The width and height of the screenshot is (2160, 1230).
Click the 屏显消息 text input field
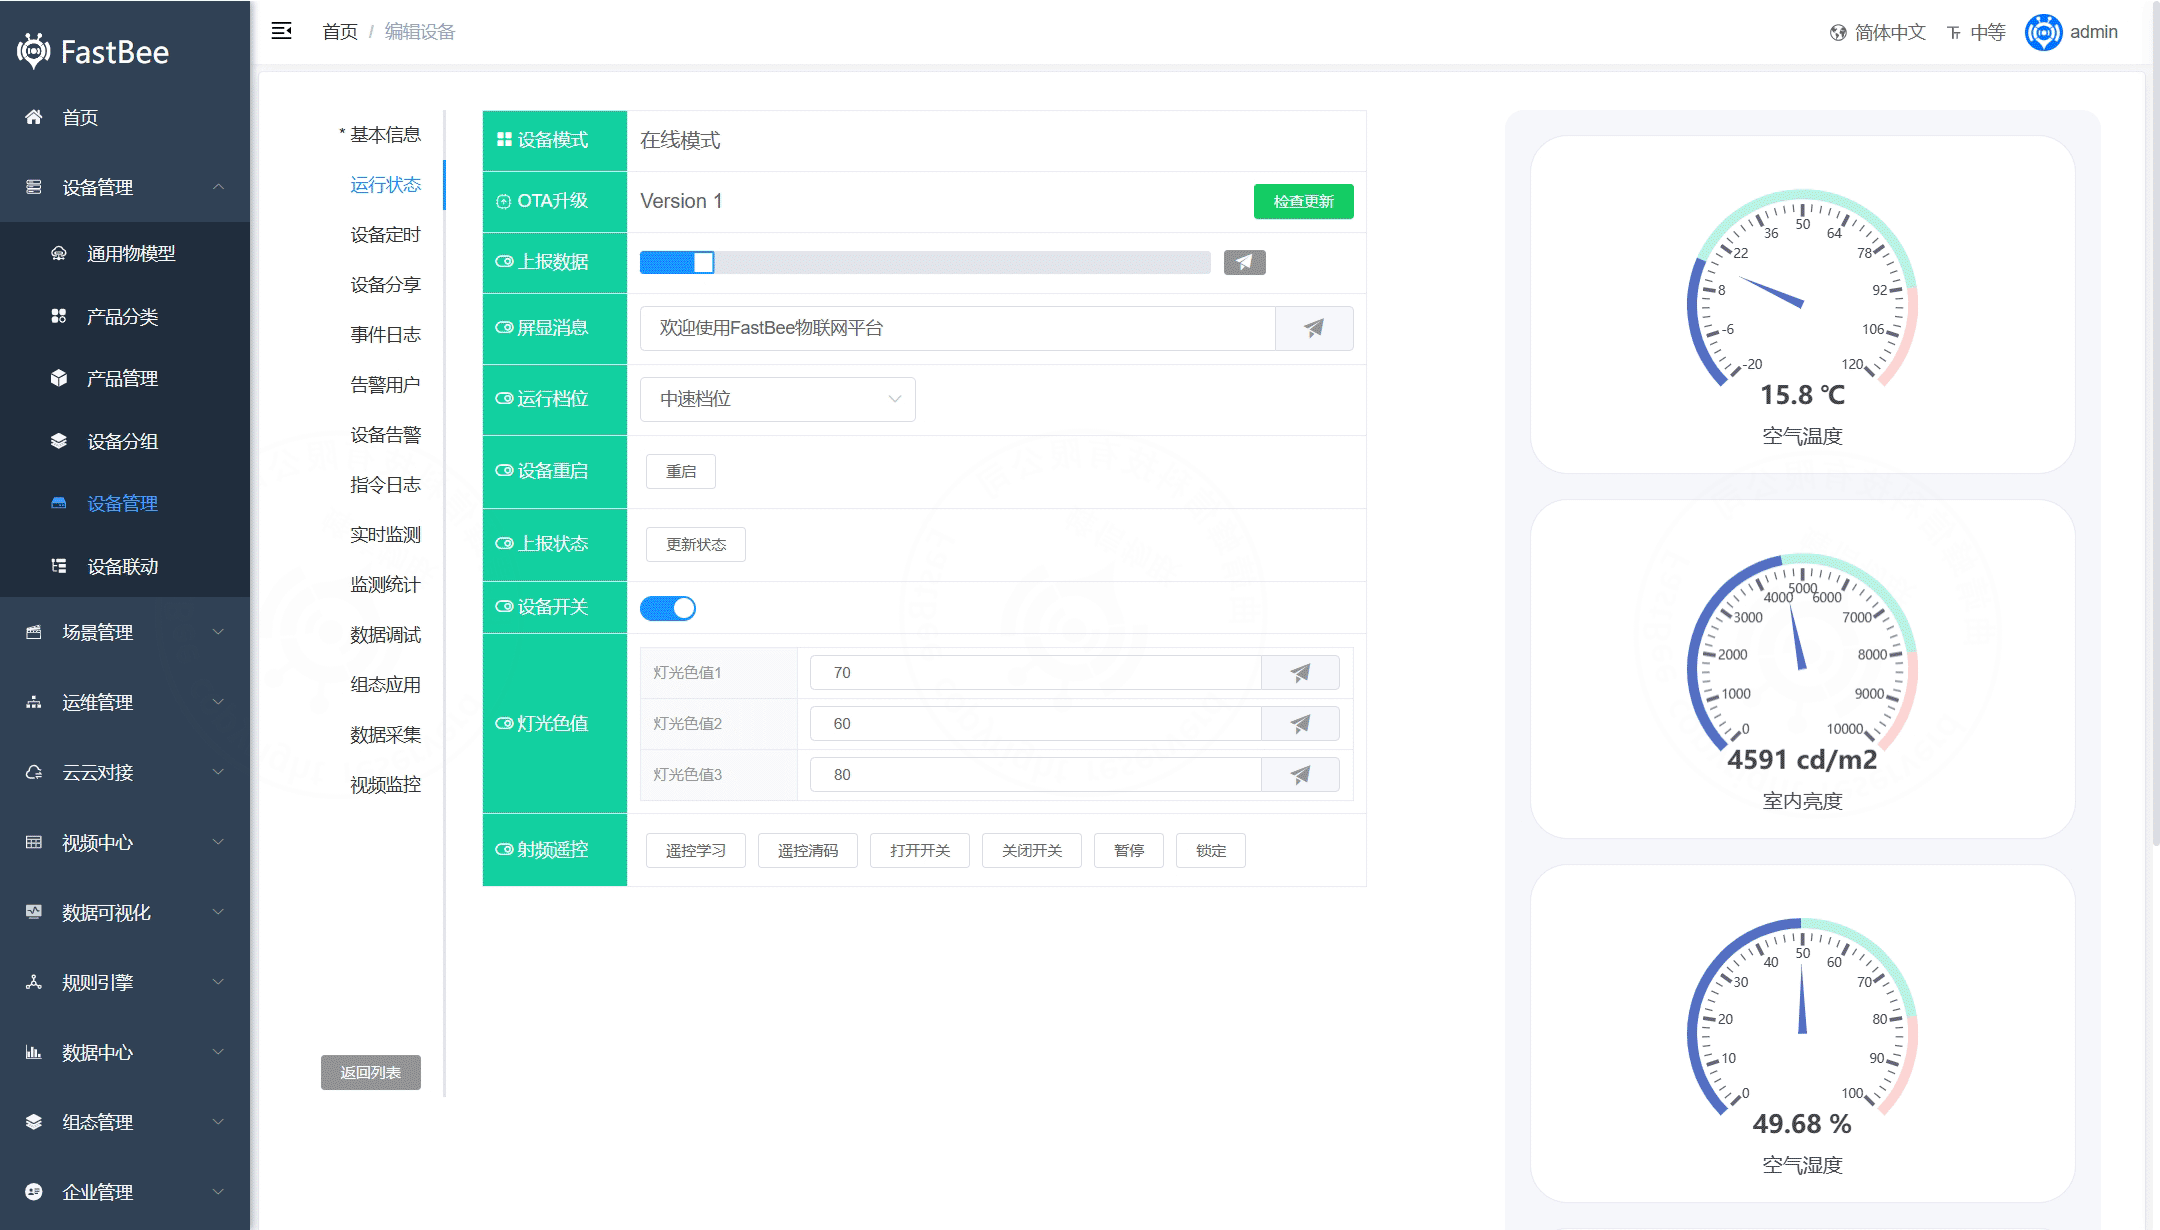click(958, 328)
